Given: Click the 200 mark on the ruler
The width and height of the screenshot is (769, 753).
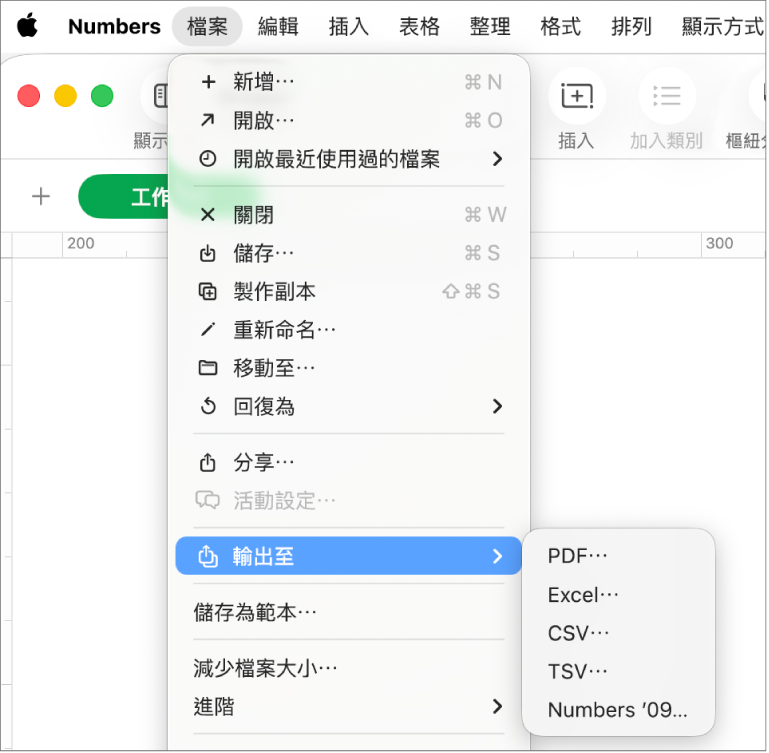Looking at the screenshot, I should [x=81, y=243].
